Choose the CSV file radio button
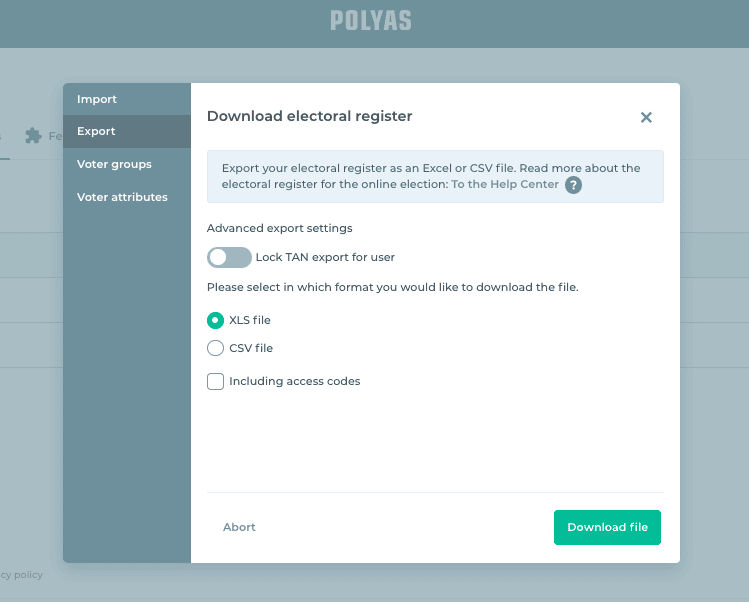749x602 pixels. (215, 348)
